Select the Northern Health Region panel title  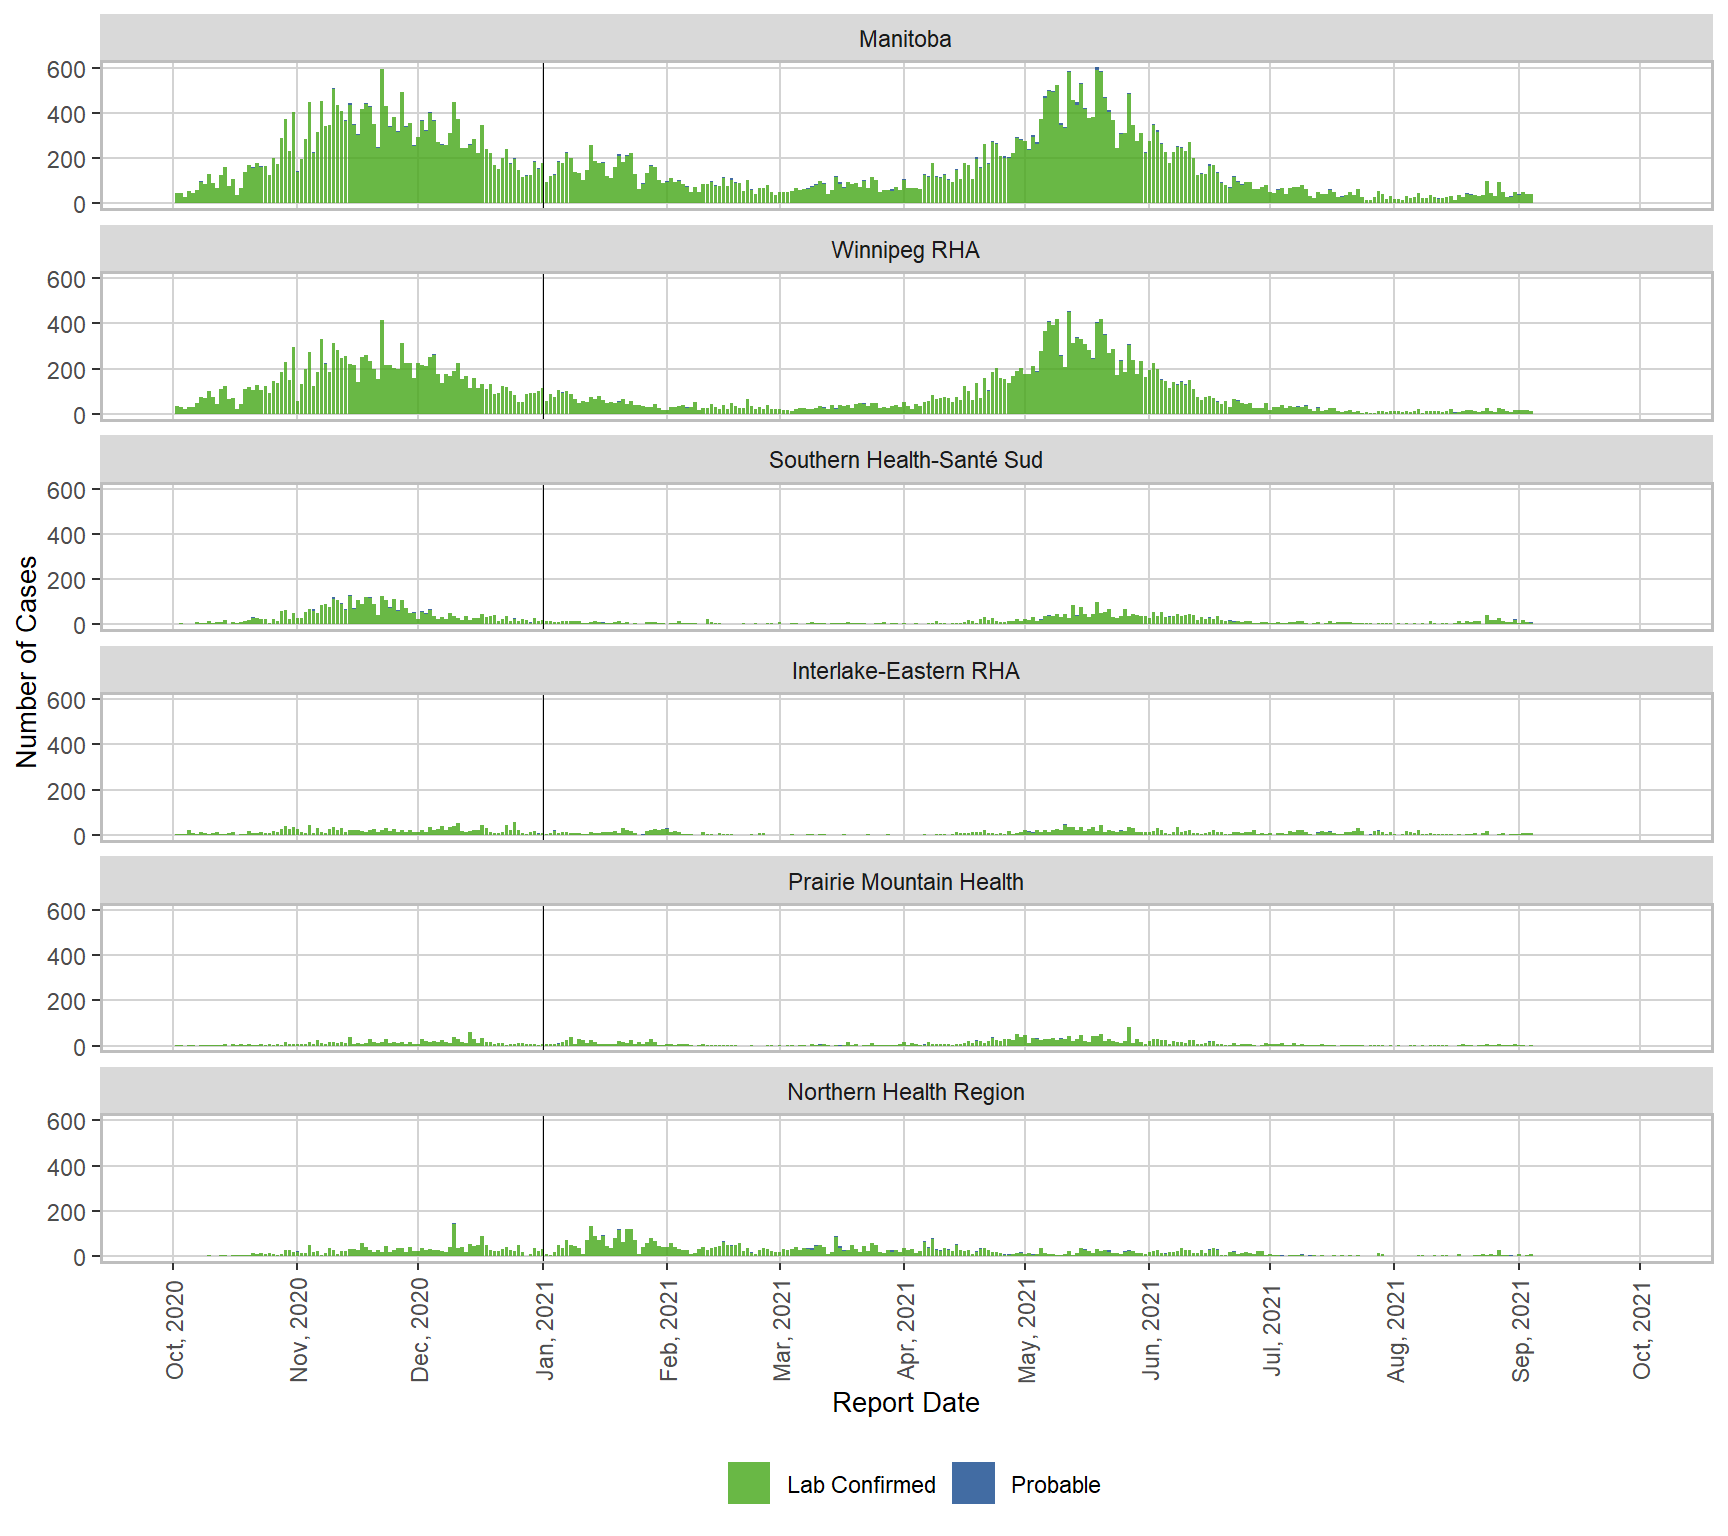click(905, 1092)
